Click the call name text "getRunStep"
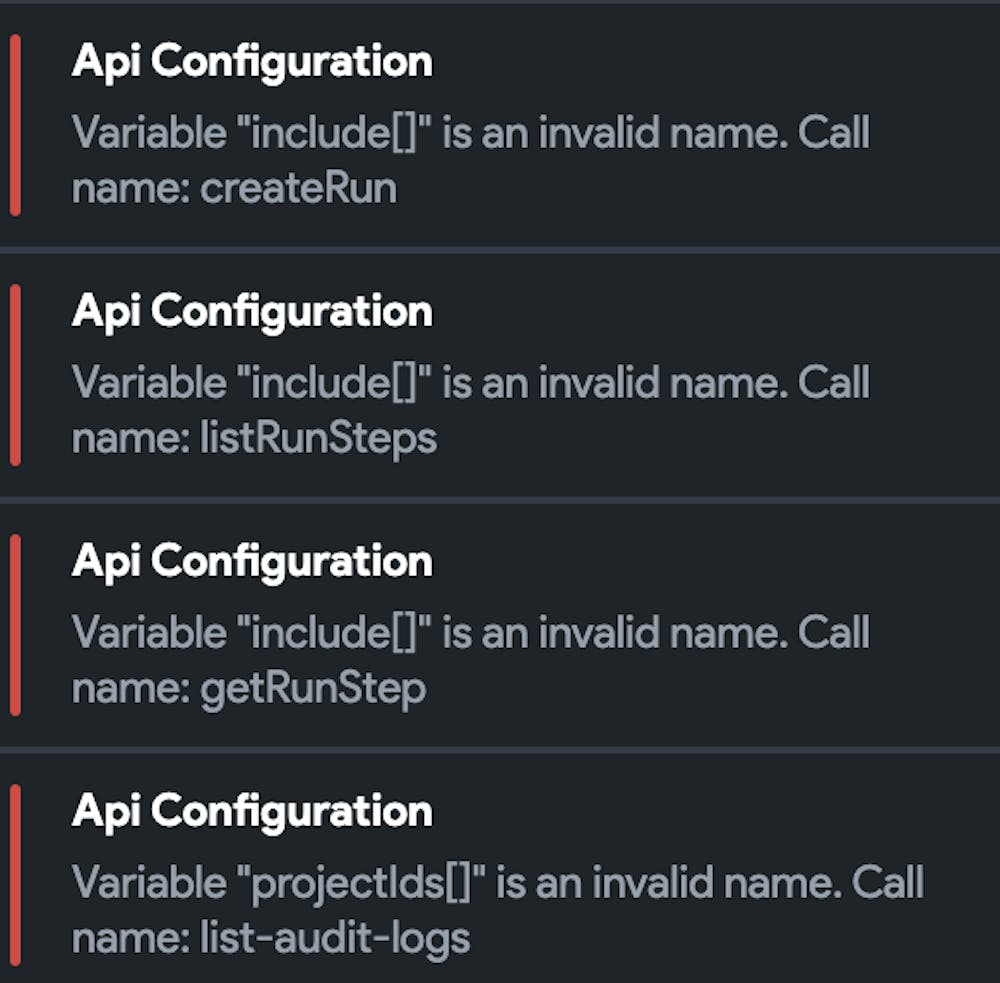This screenshot has height=983, width=1000. [312, 688]
